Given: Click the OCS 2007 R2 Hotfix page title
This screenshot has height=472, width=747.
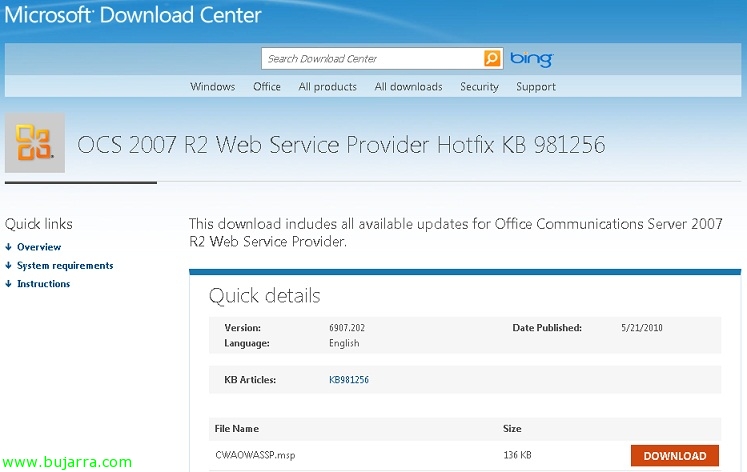Looking at the screenshot, I should (341, 145).
